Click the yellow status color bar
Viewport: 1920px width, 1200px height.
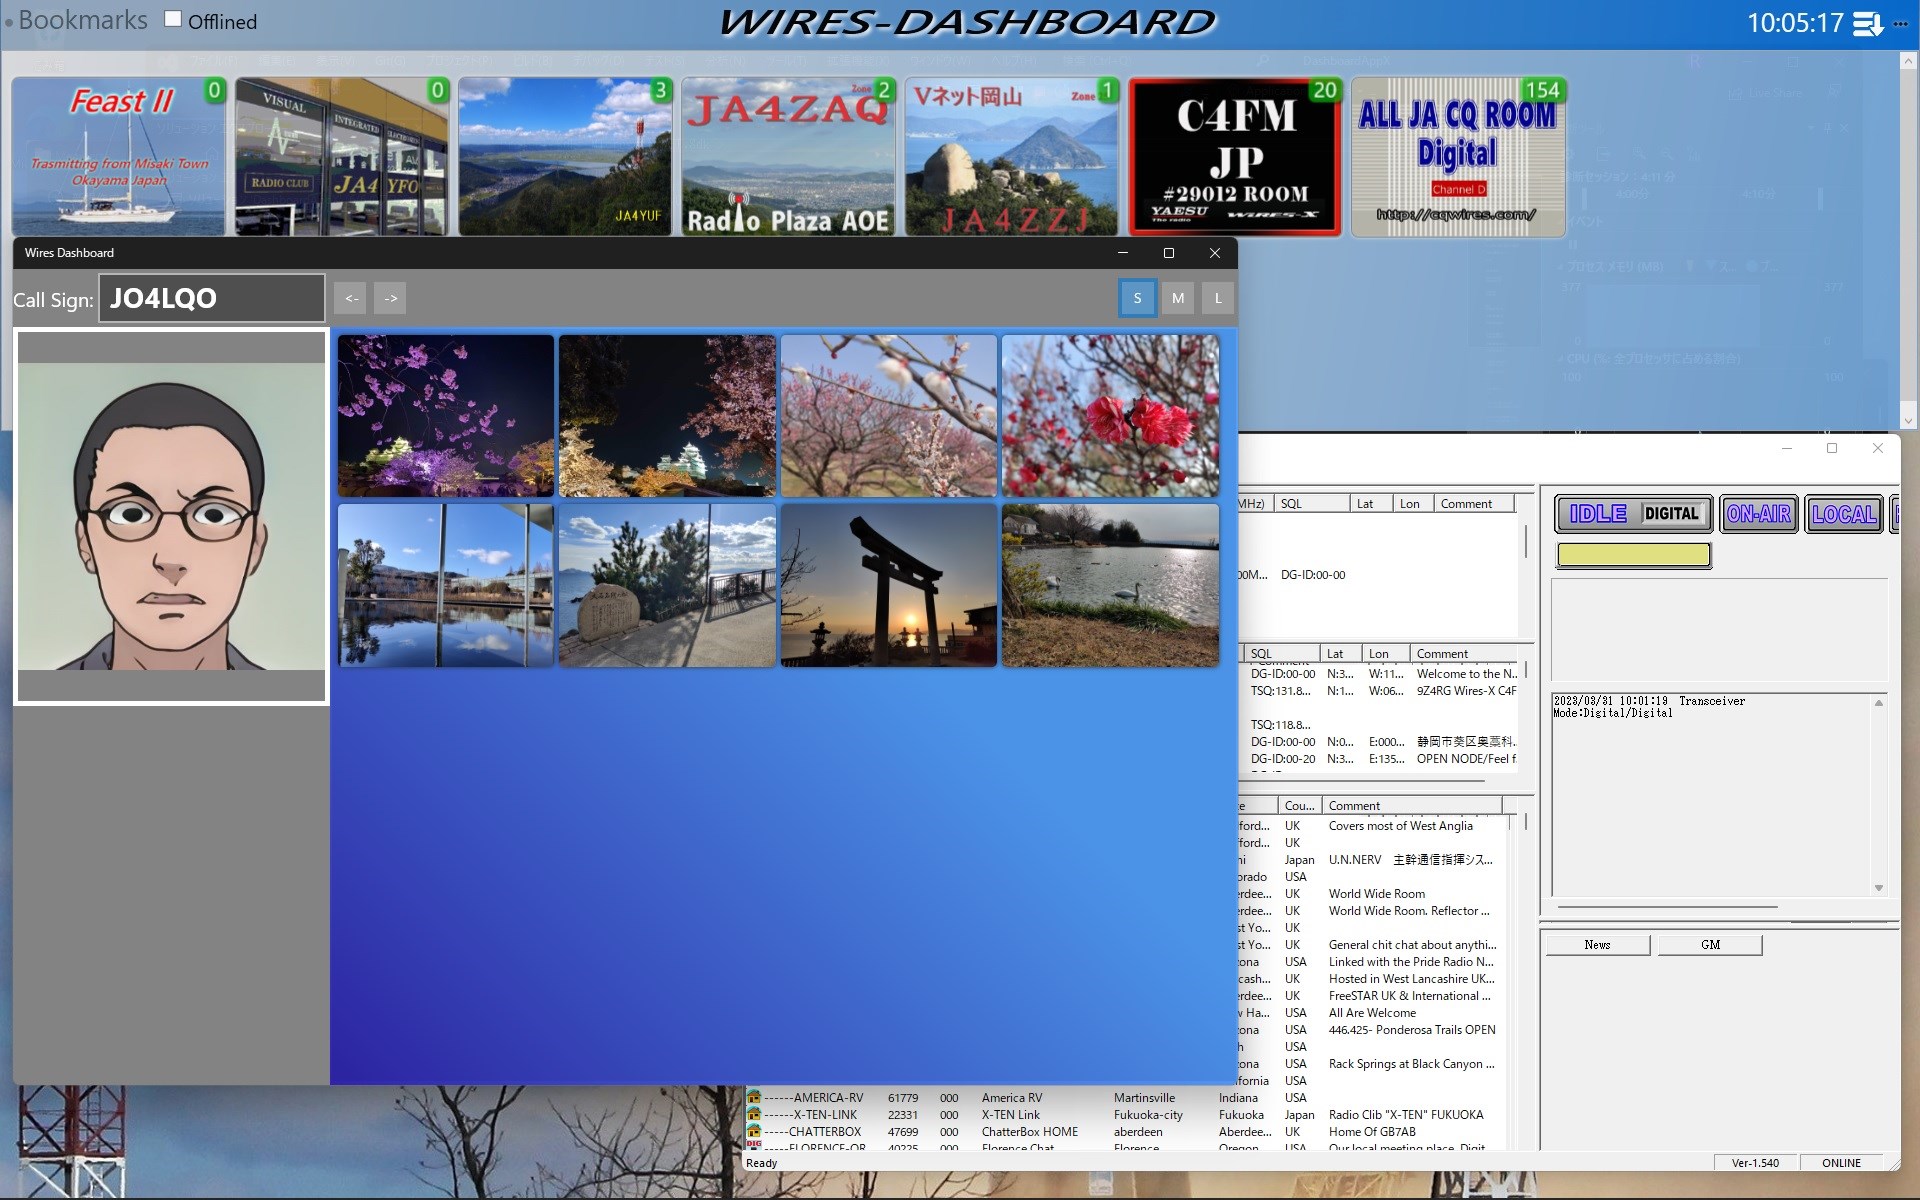point(1633,555)
